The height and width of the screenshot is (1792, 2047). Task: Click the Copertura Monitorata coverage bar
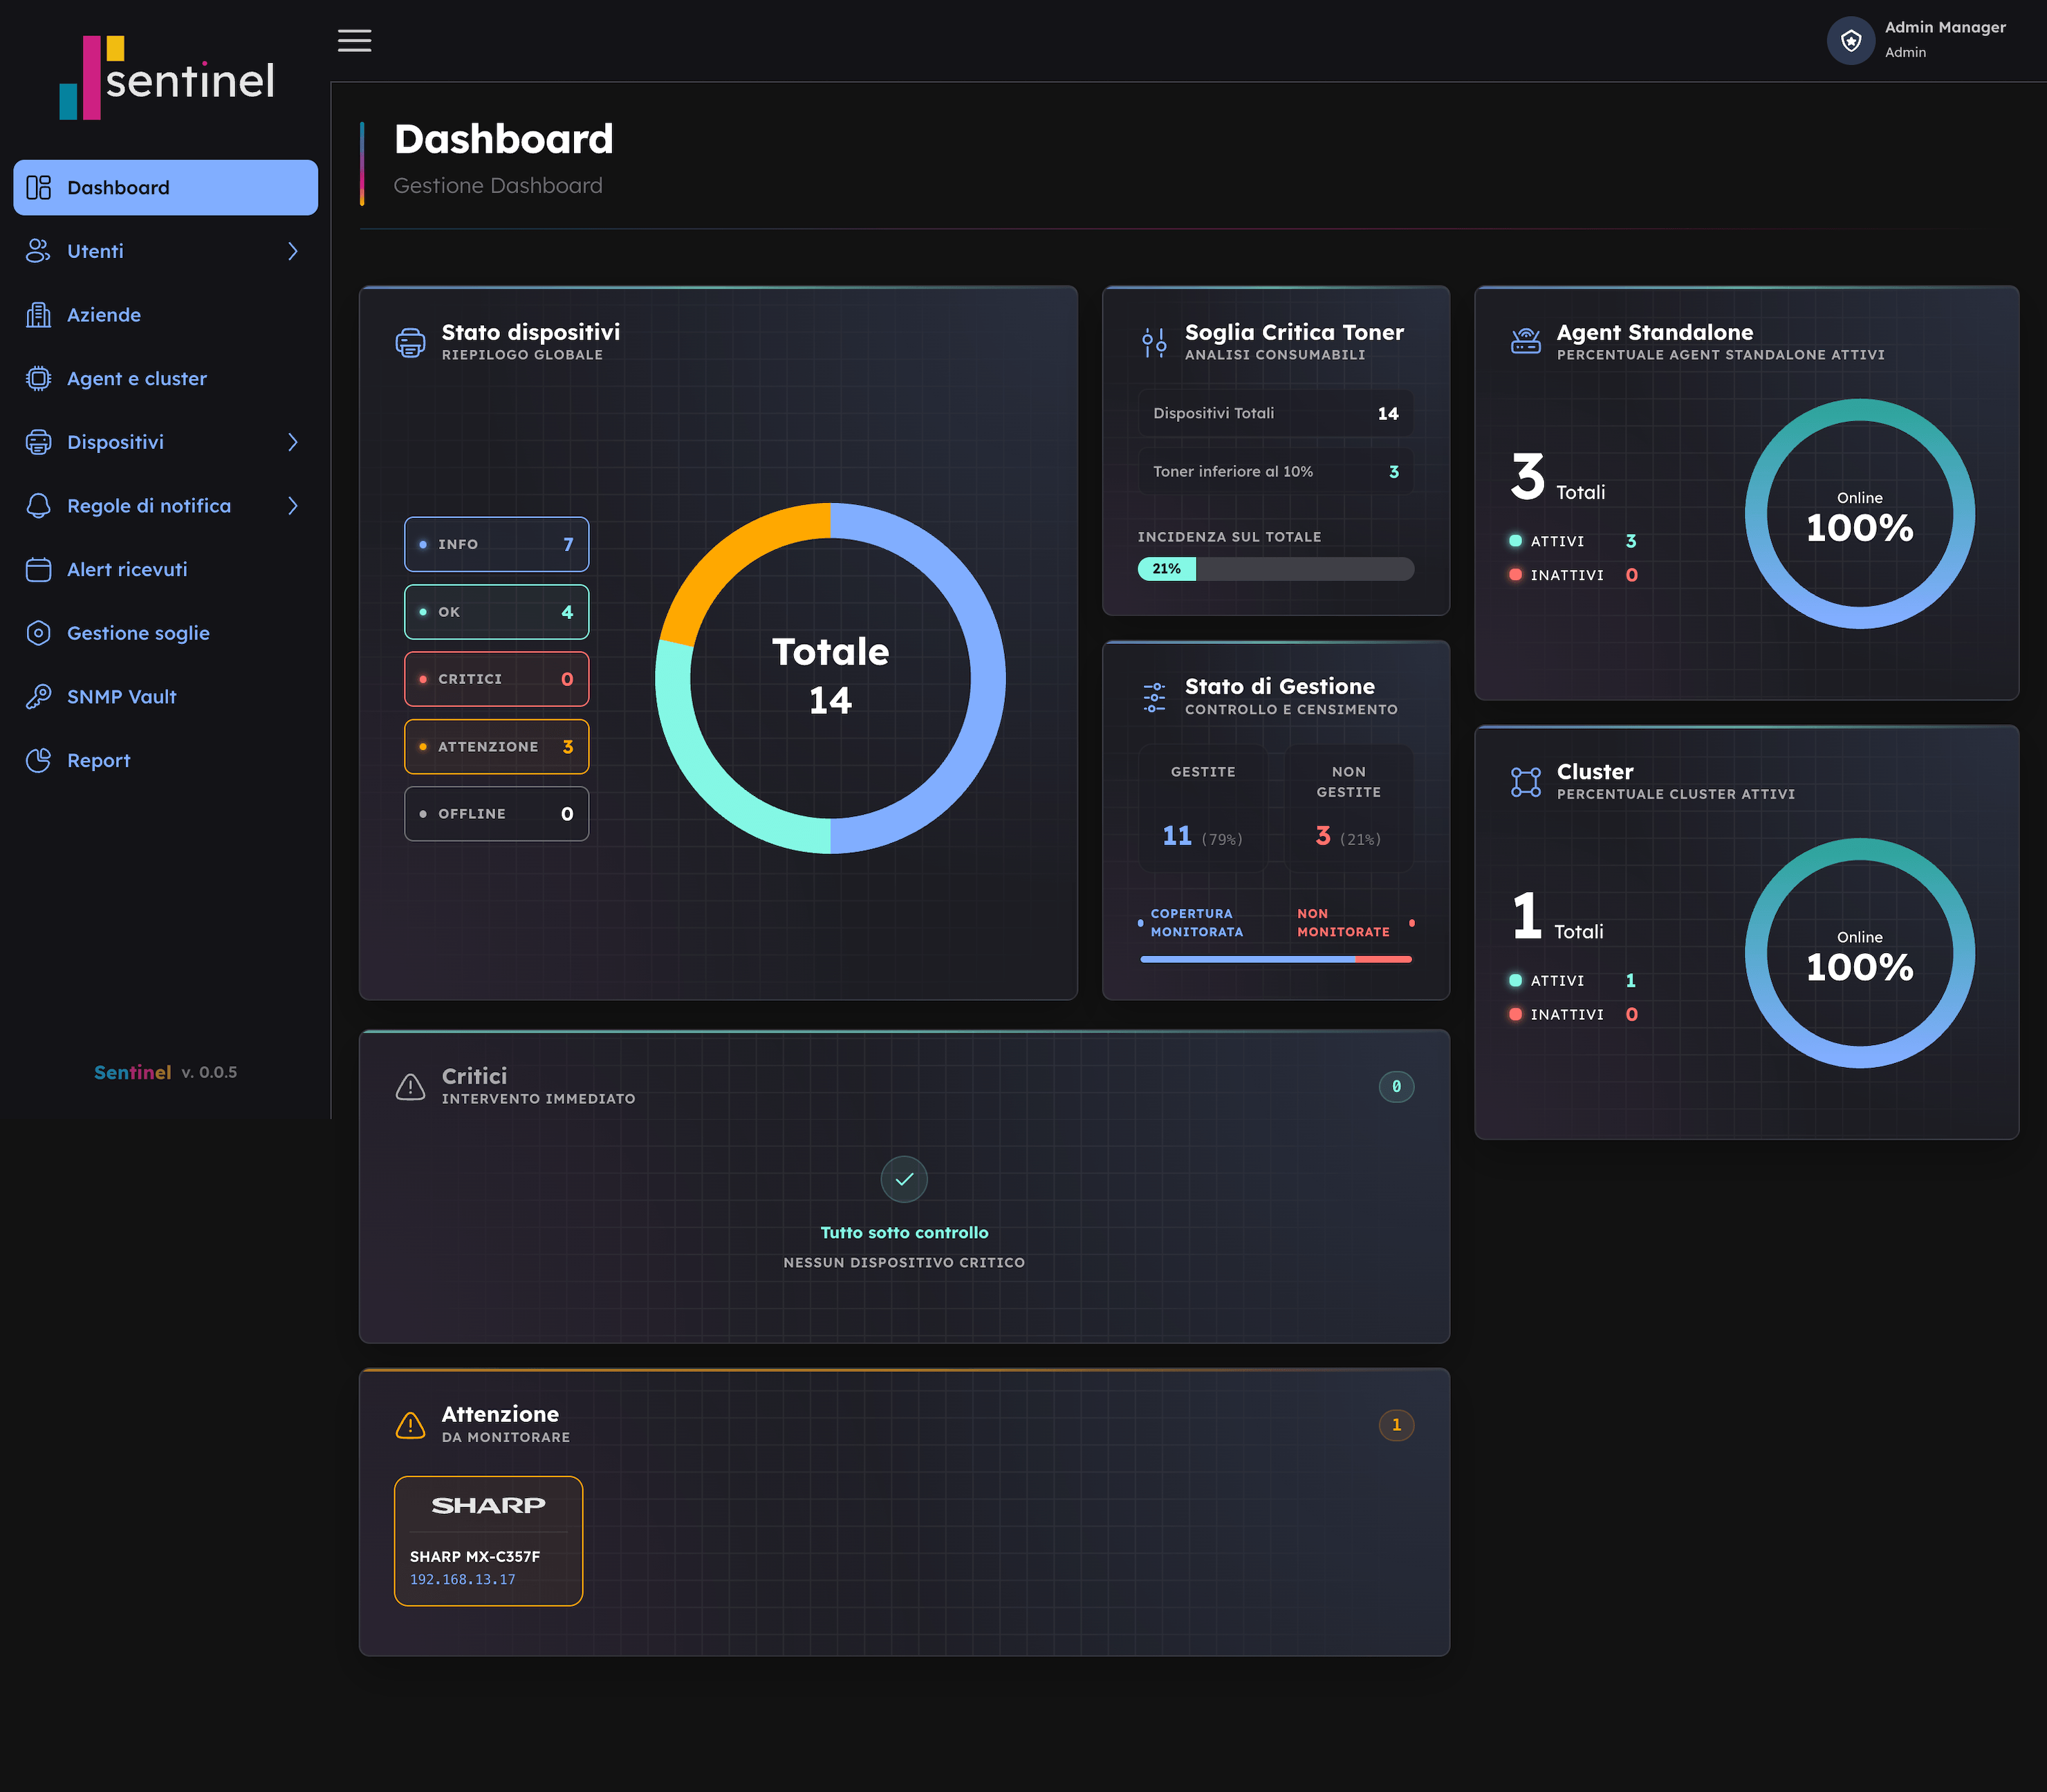coord(1275,959)
